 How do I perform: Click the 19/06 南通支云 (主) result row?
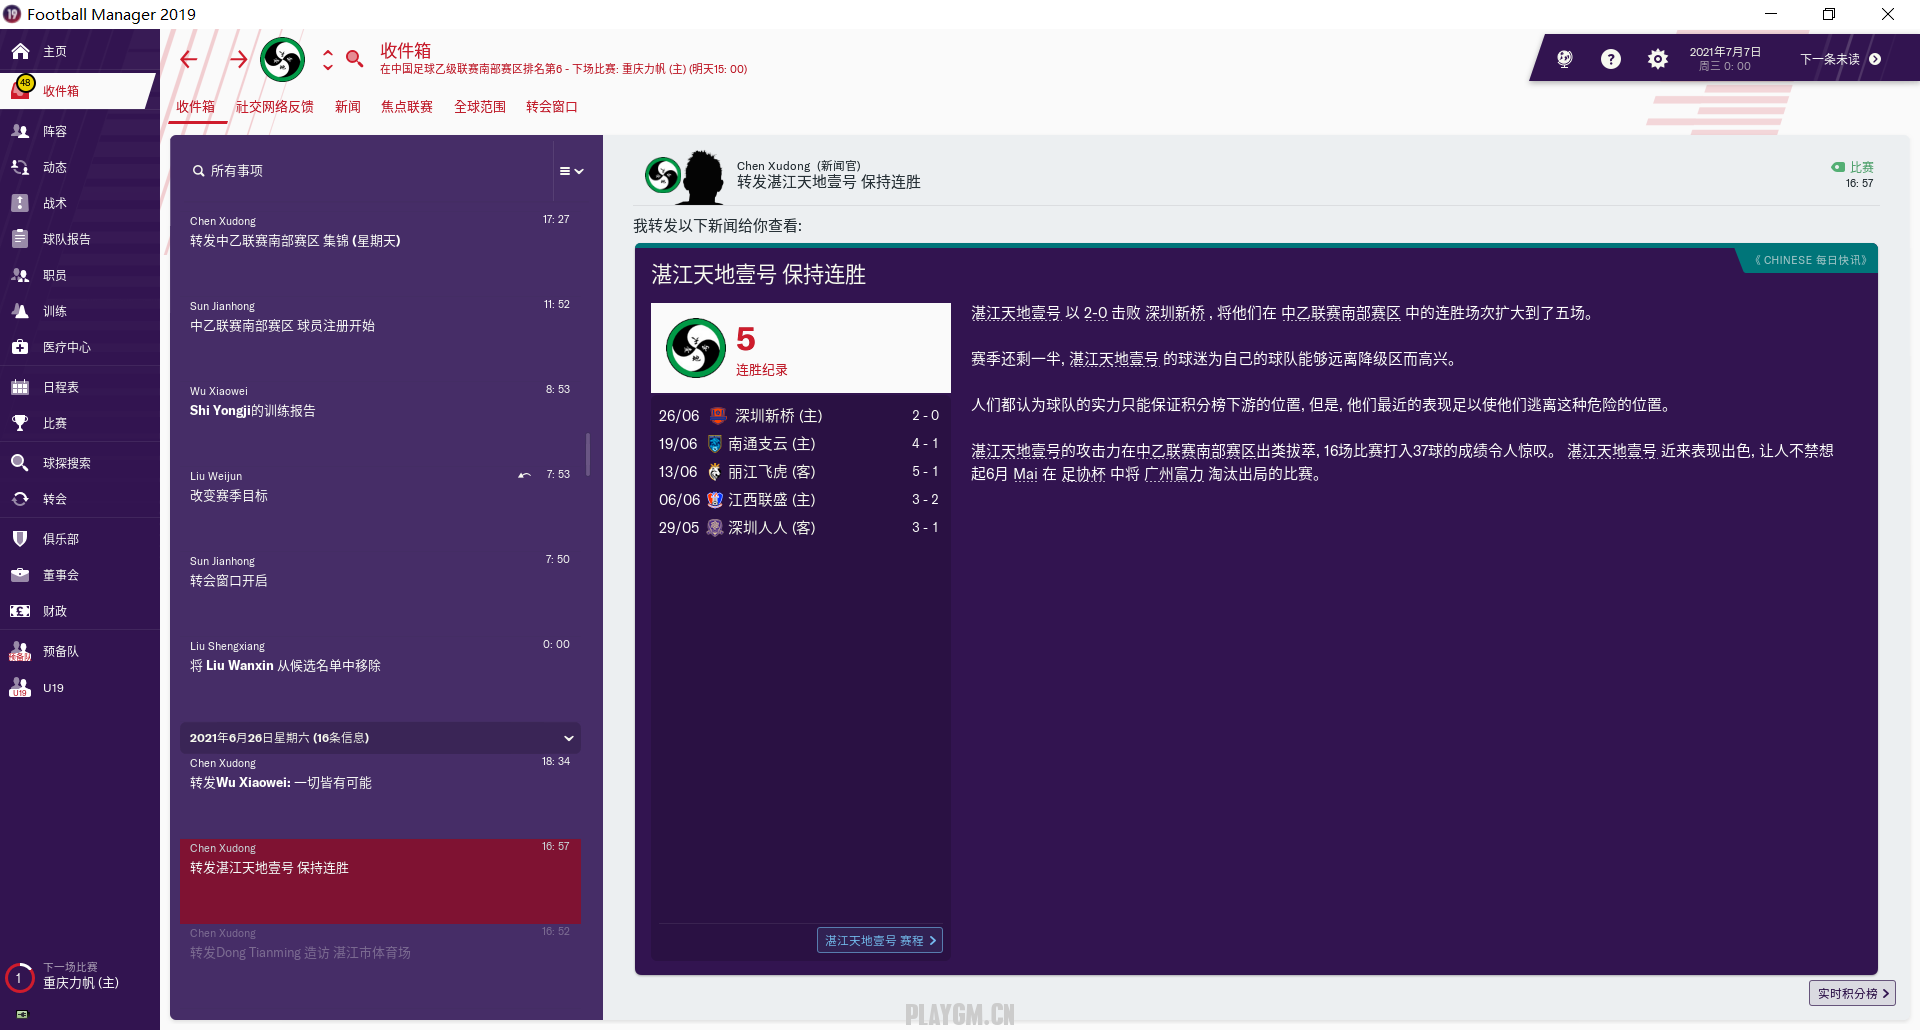(x=798, y=443)
